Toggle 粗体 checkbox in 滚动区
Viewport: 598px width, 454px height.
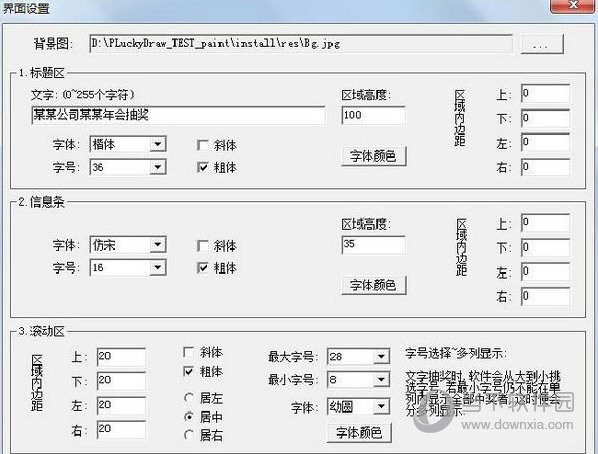[188, 371]
